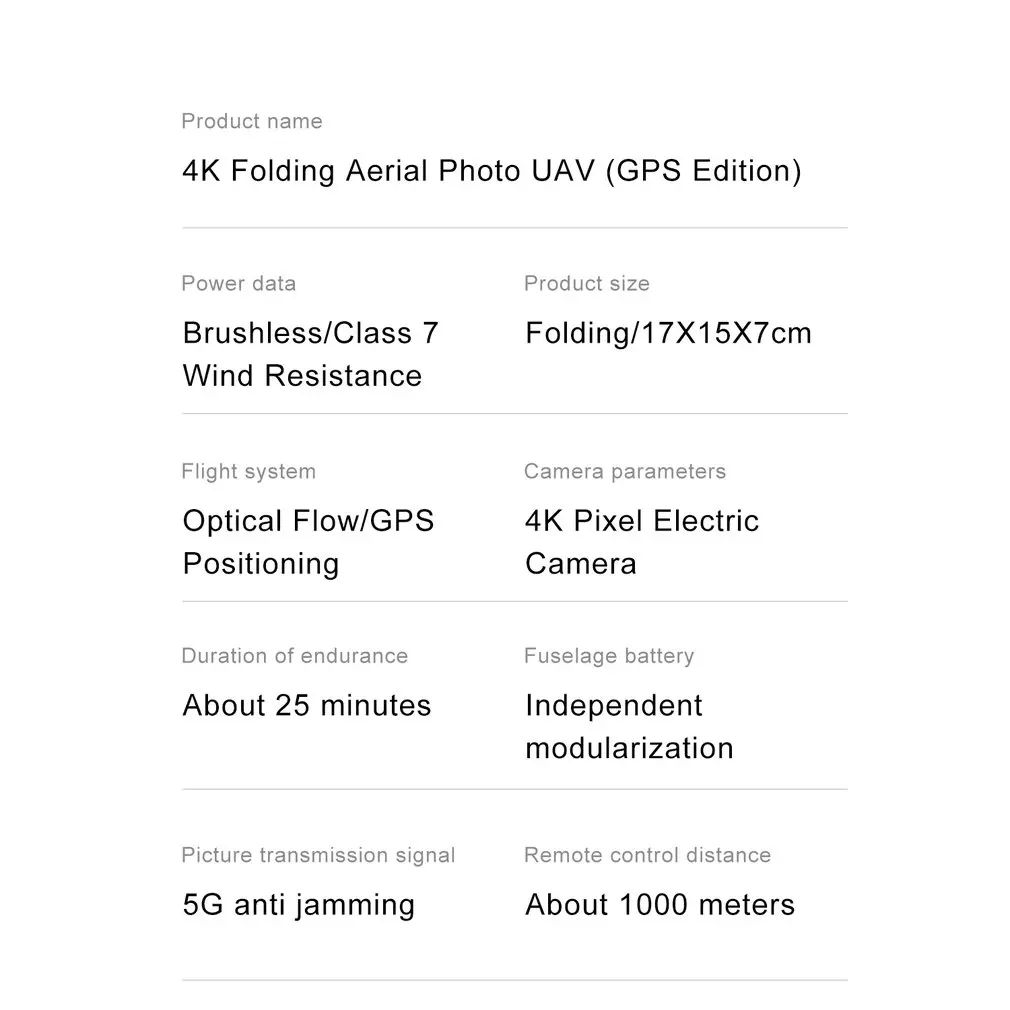This screenshot has height=1010, width=1010.
Task: Click the "Product name" label
Action: 252,122
